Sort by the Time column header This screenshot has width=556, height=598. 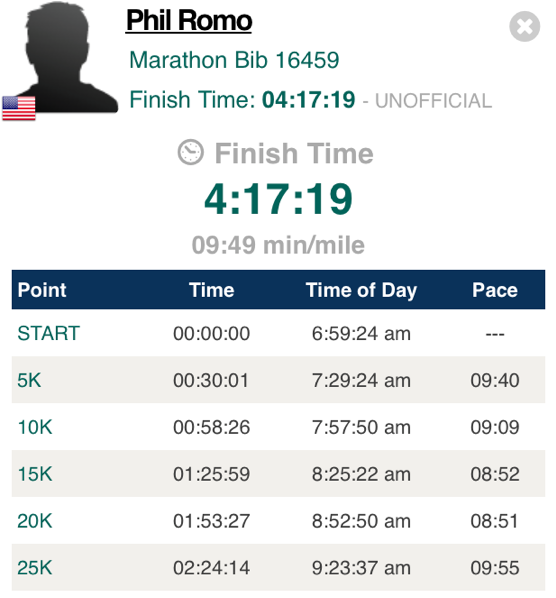click(212, 290)
